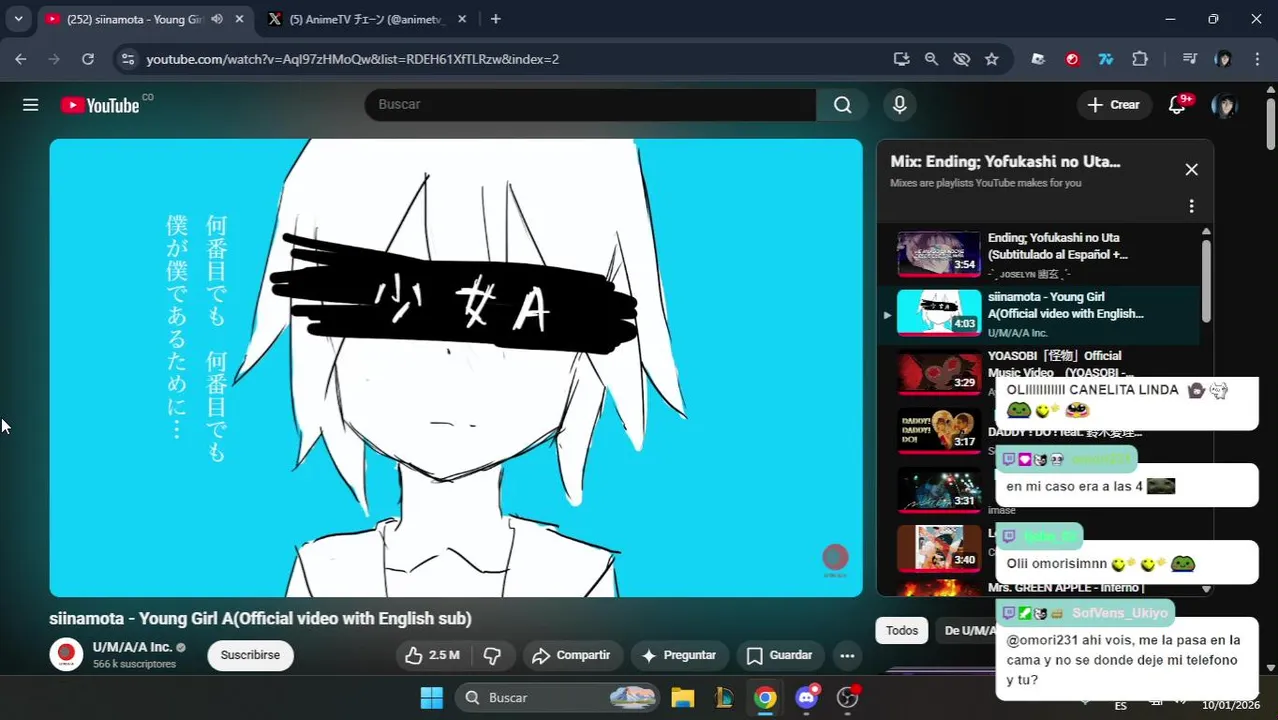Open Chrome profile avatar
1278x720 pixels.
pos(1223,59)
